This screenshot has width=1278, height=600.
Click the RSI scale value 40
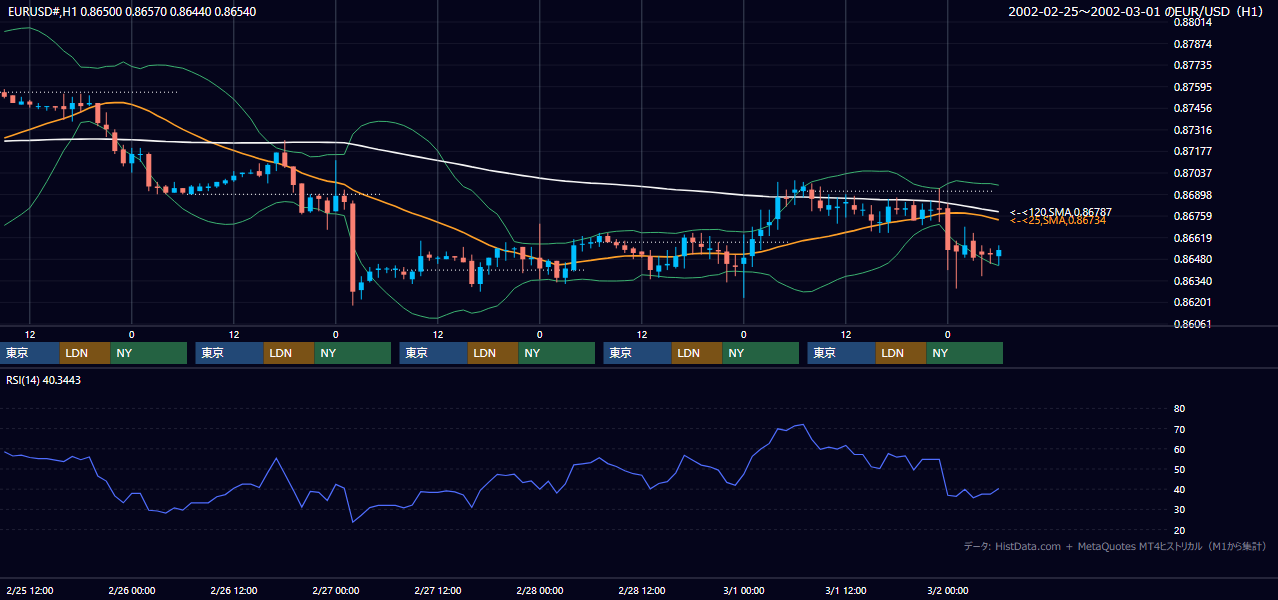[x=1179, y=489]
